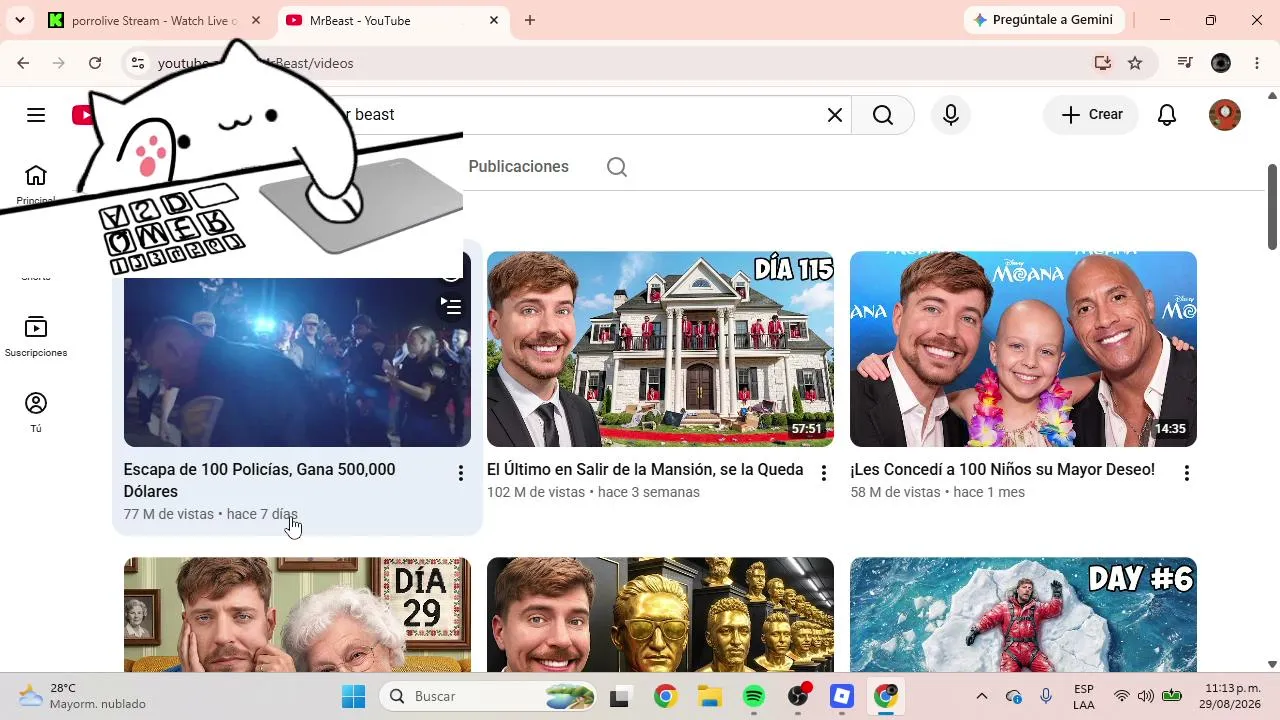Open YouTube notifications bell

(x=1167, y=115)
